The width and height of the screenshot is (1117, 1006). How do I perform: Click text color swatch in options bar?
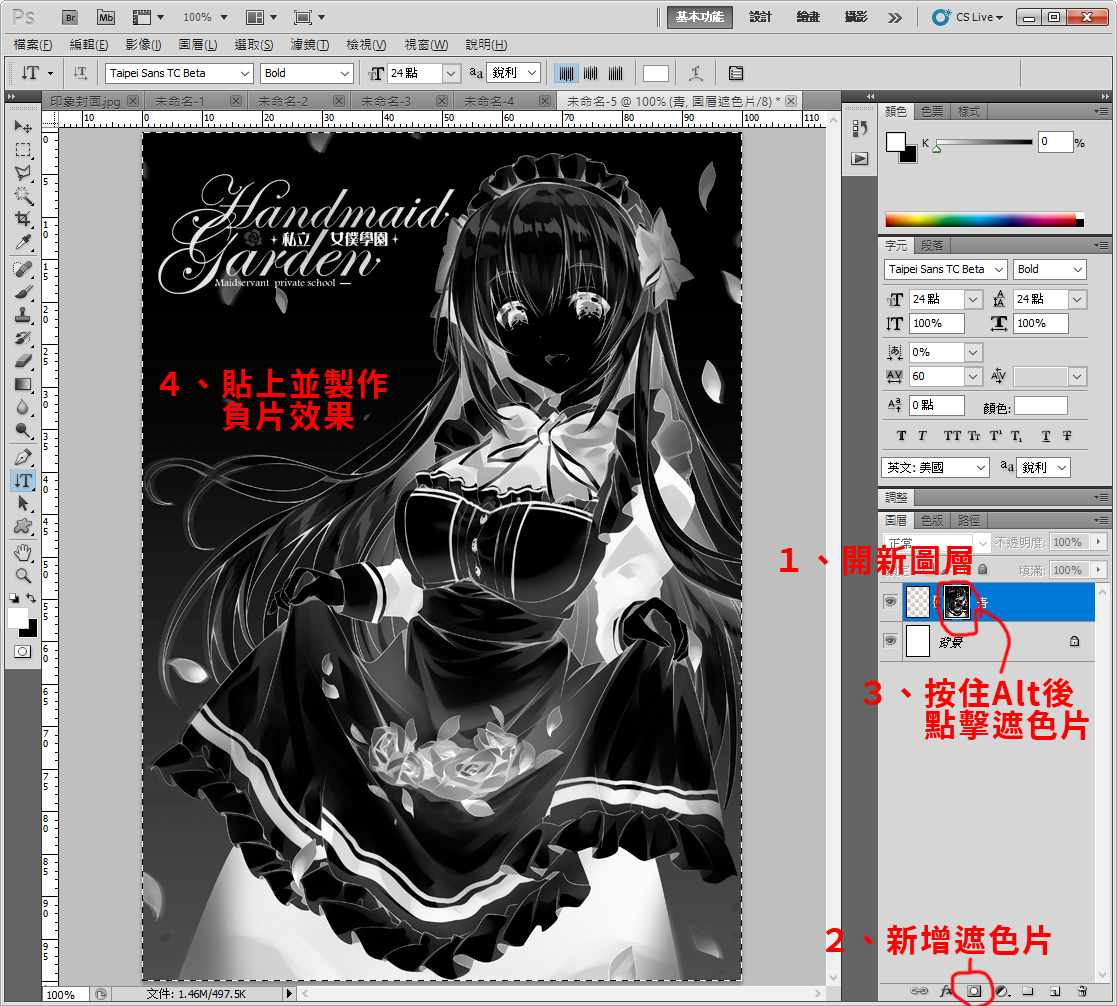pos(655,73)
